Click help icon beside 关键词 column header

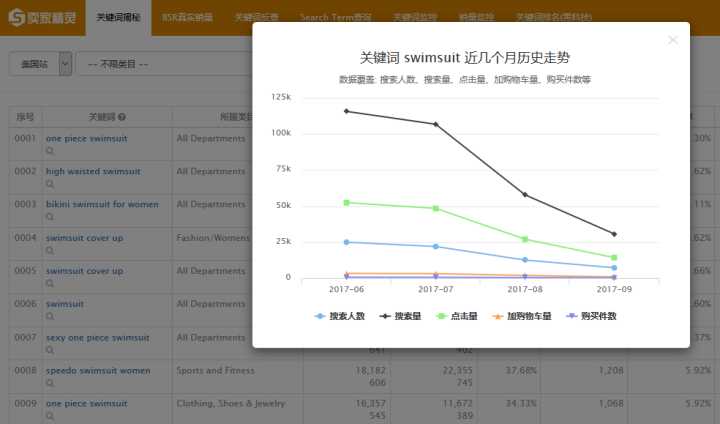(x=122, y=117)
